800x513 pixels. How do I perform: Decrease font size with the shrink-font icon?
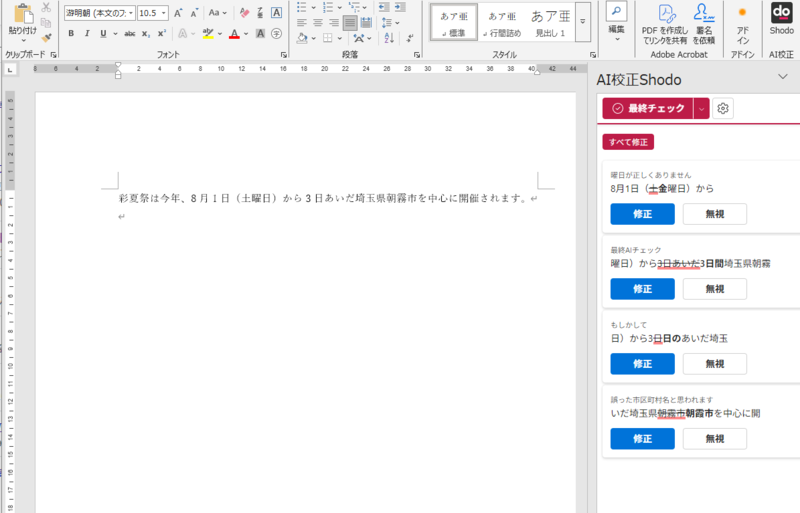click(x=194, y=13)
